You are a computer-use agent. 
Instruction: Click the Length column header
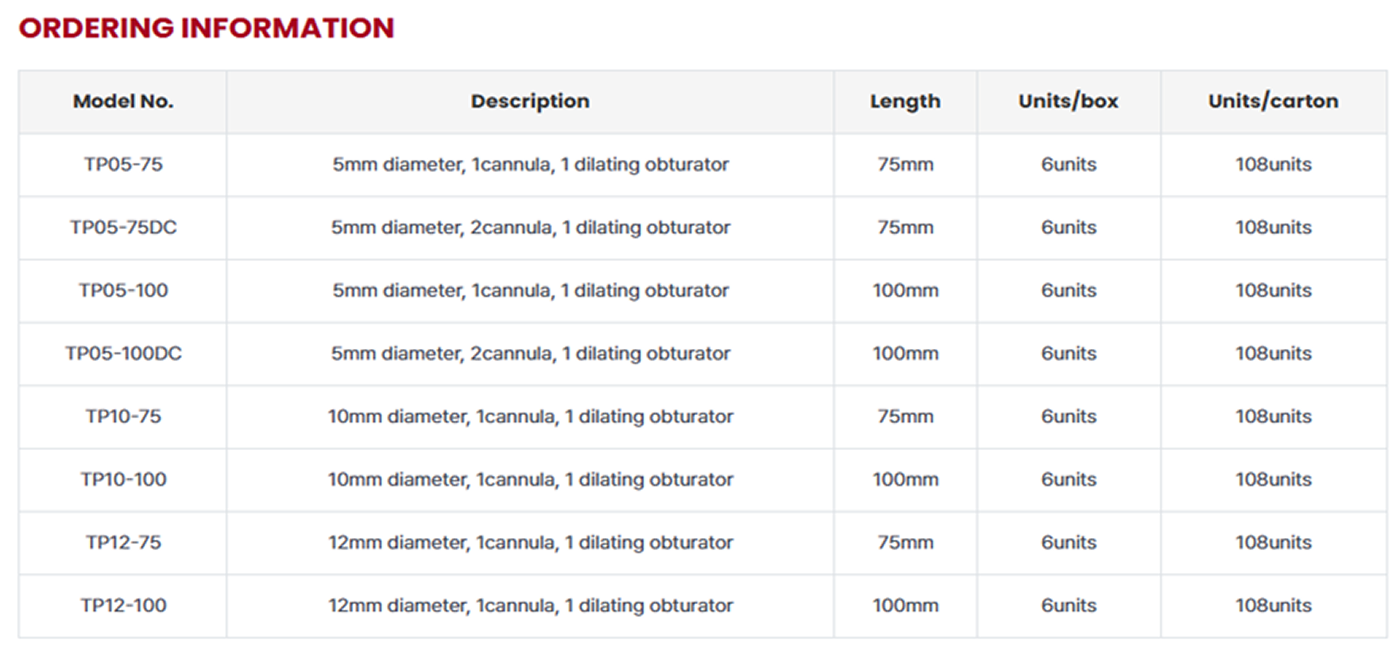pos(905,101)
